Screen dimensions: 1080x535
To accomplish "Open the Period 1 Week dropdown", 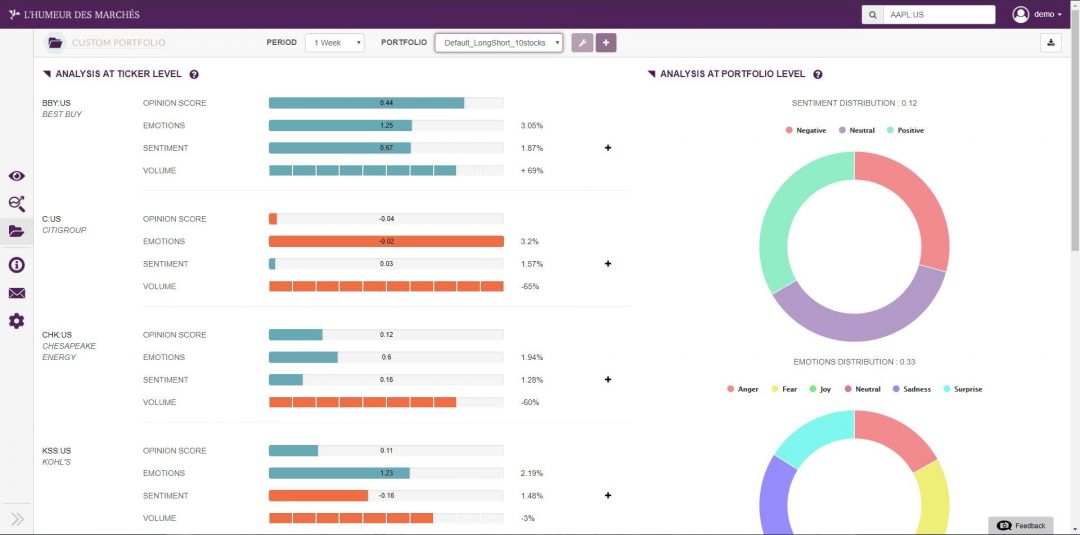I will (x=335, y=43).
